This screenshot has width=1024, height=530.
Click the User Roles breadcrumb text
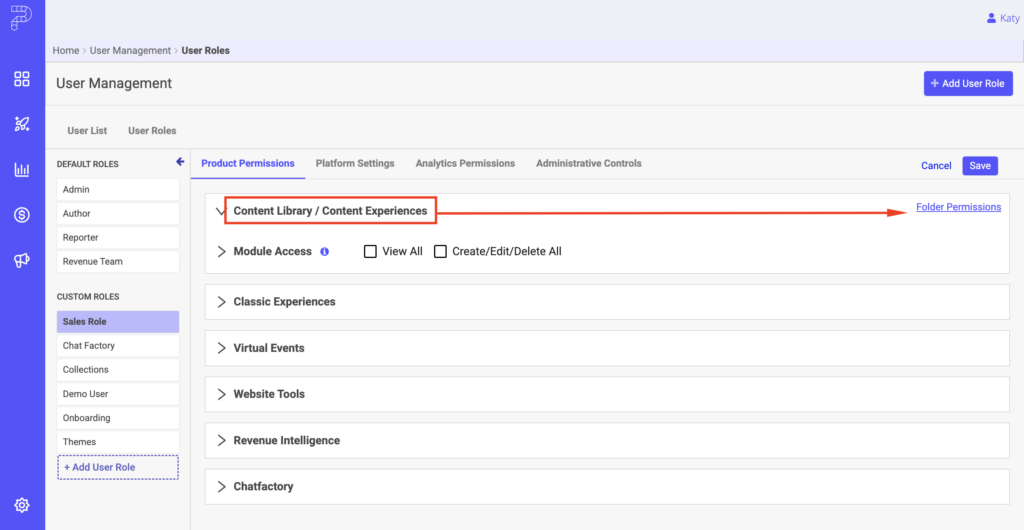click(x=206, y=50)
